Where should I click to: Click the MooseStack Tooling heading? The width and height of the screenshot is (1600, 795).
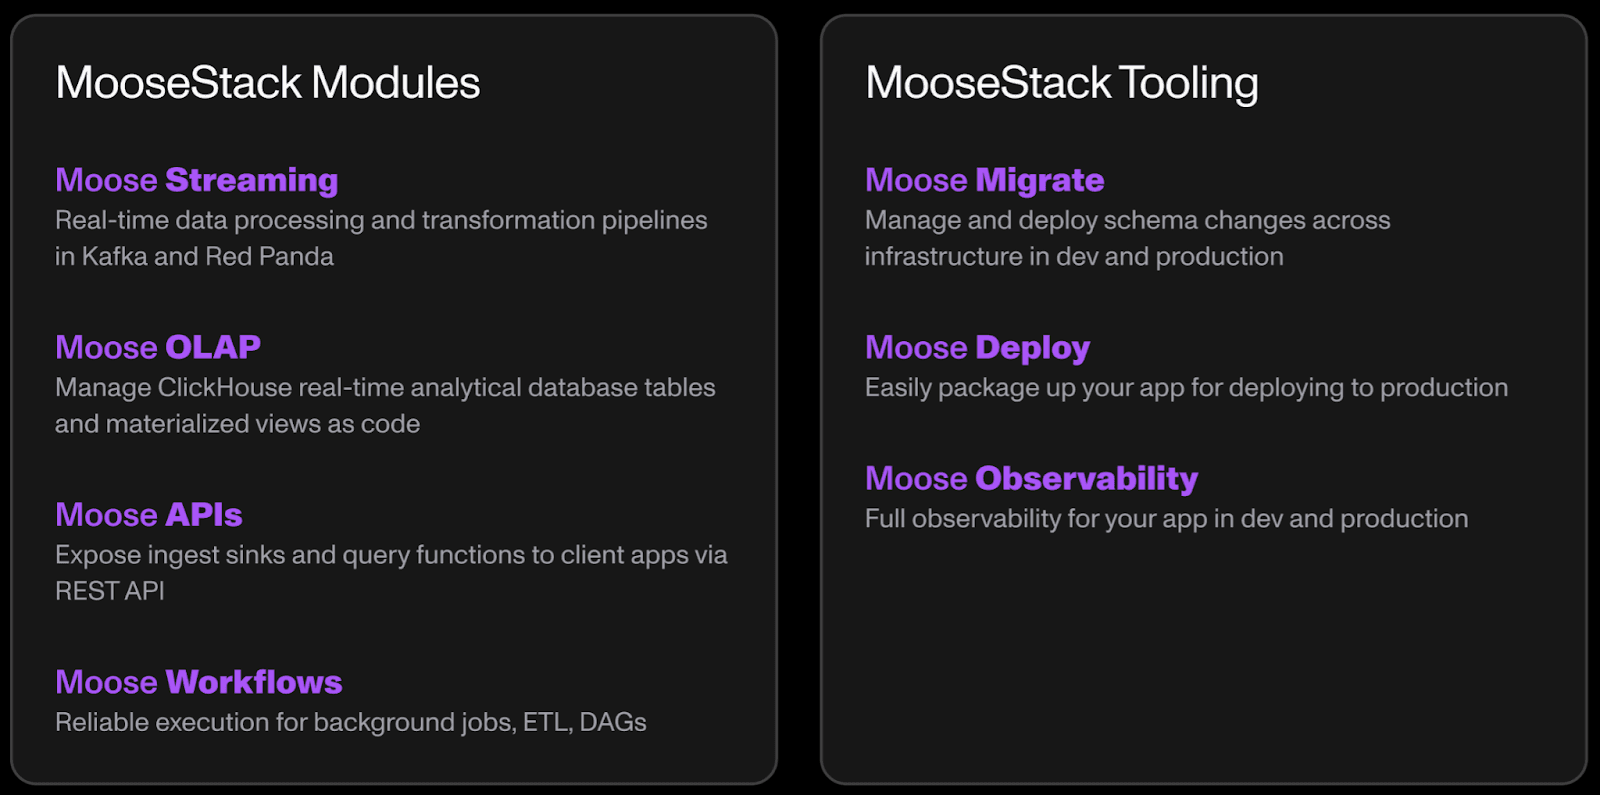(x=1061, y=83)
